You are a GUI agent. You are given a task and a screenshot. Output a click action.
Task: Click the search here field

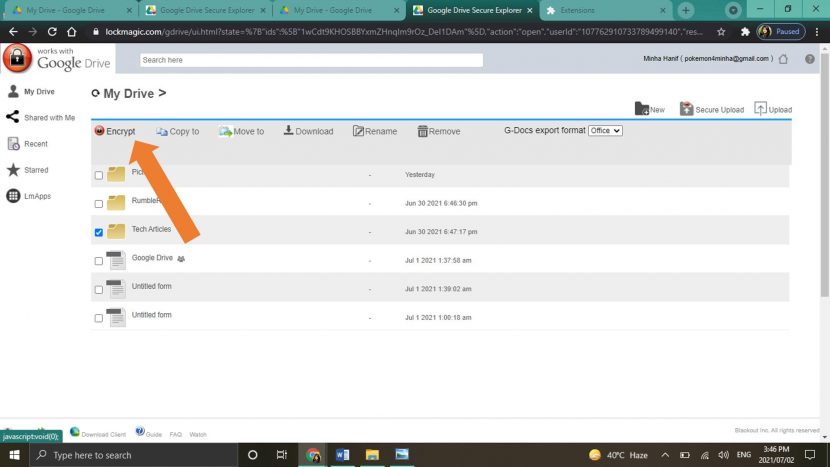click(311, 60)
